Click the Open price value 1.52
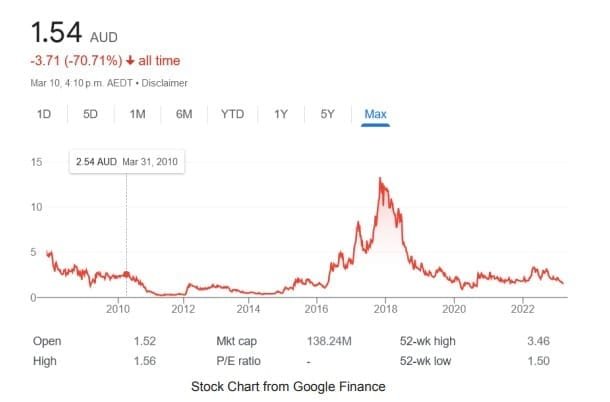 click(145, 341)
